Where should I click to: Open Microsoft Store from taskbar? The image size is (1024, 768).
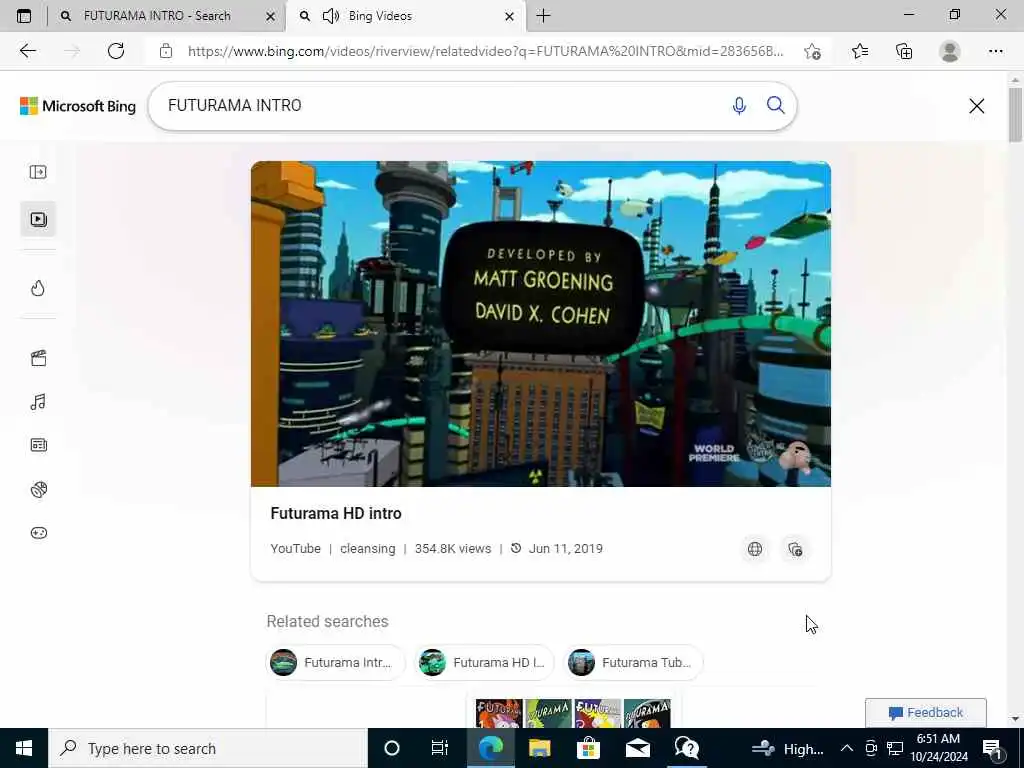tap(588, 748)
